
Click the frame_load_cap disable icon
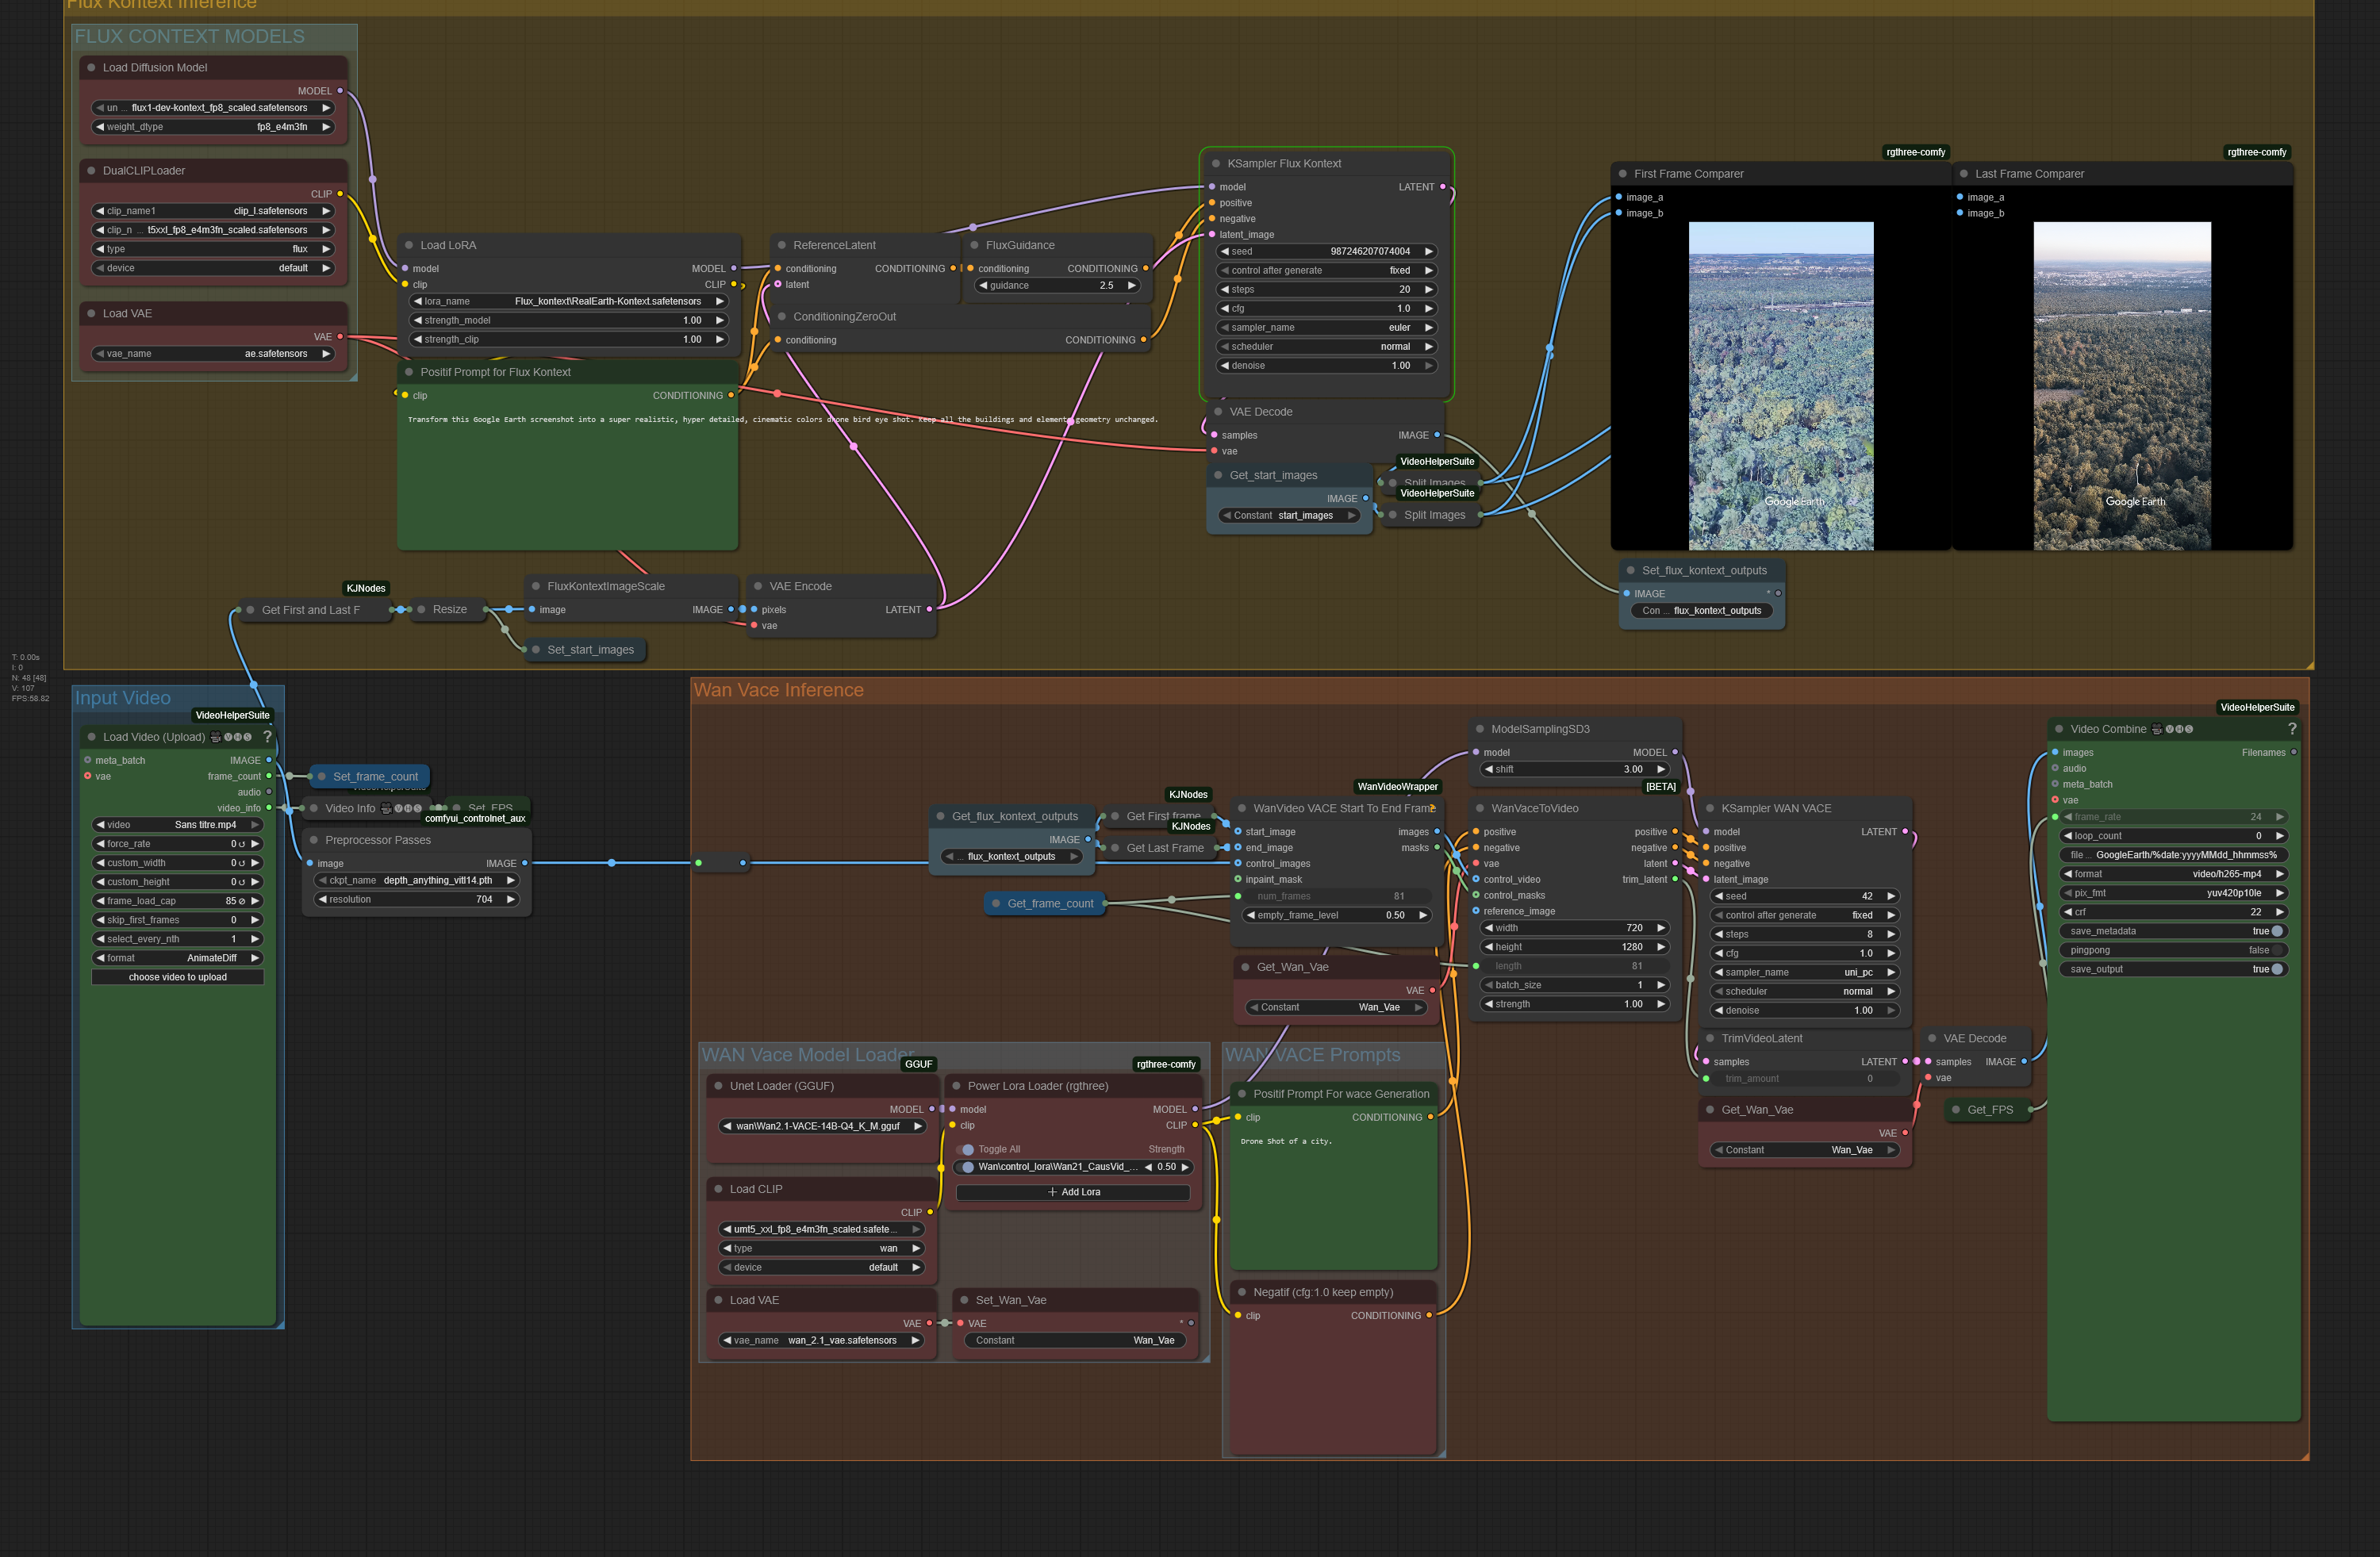(x=241, y=901)
